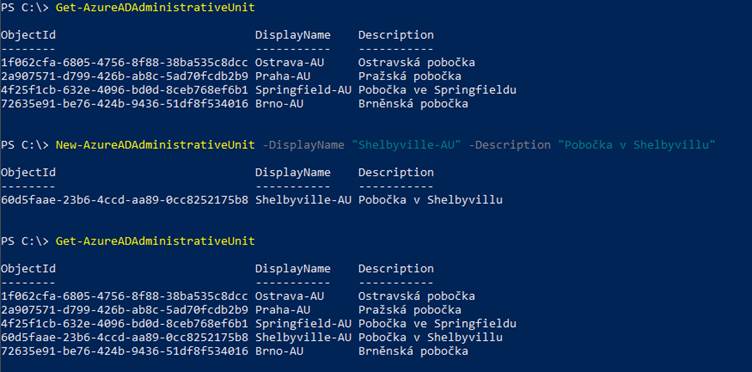This screenshot has height=372, width=752.
Task: Click the first Get-AzureADAdministrativeUnit command
Action: tap(155, 8)
